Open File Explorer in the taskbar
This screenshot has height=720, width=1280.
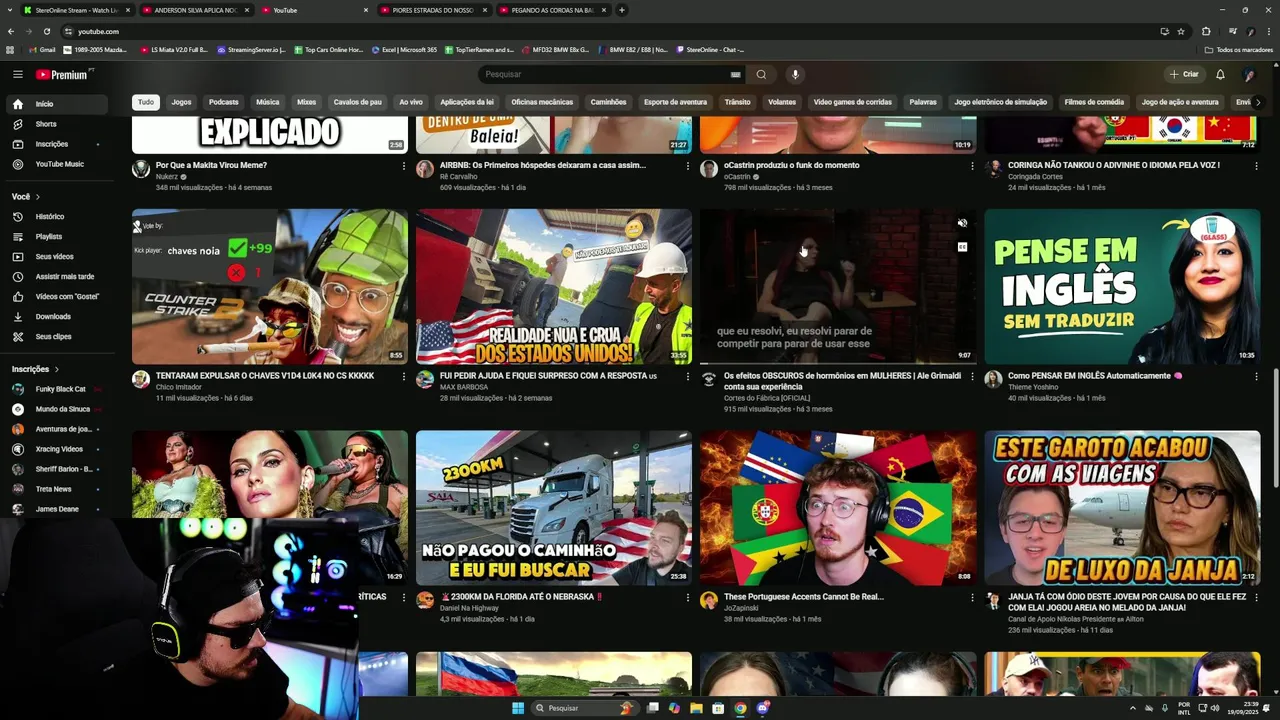click(696, 708)
